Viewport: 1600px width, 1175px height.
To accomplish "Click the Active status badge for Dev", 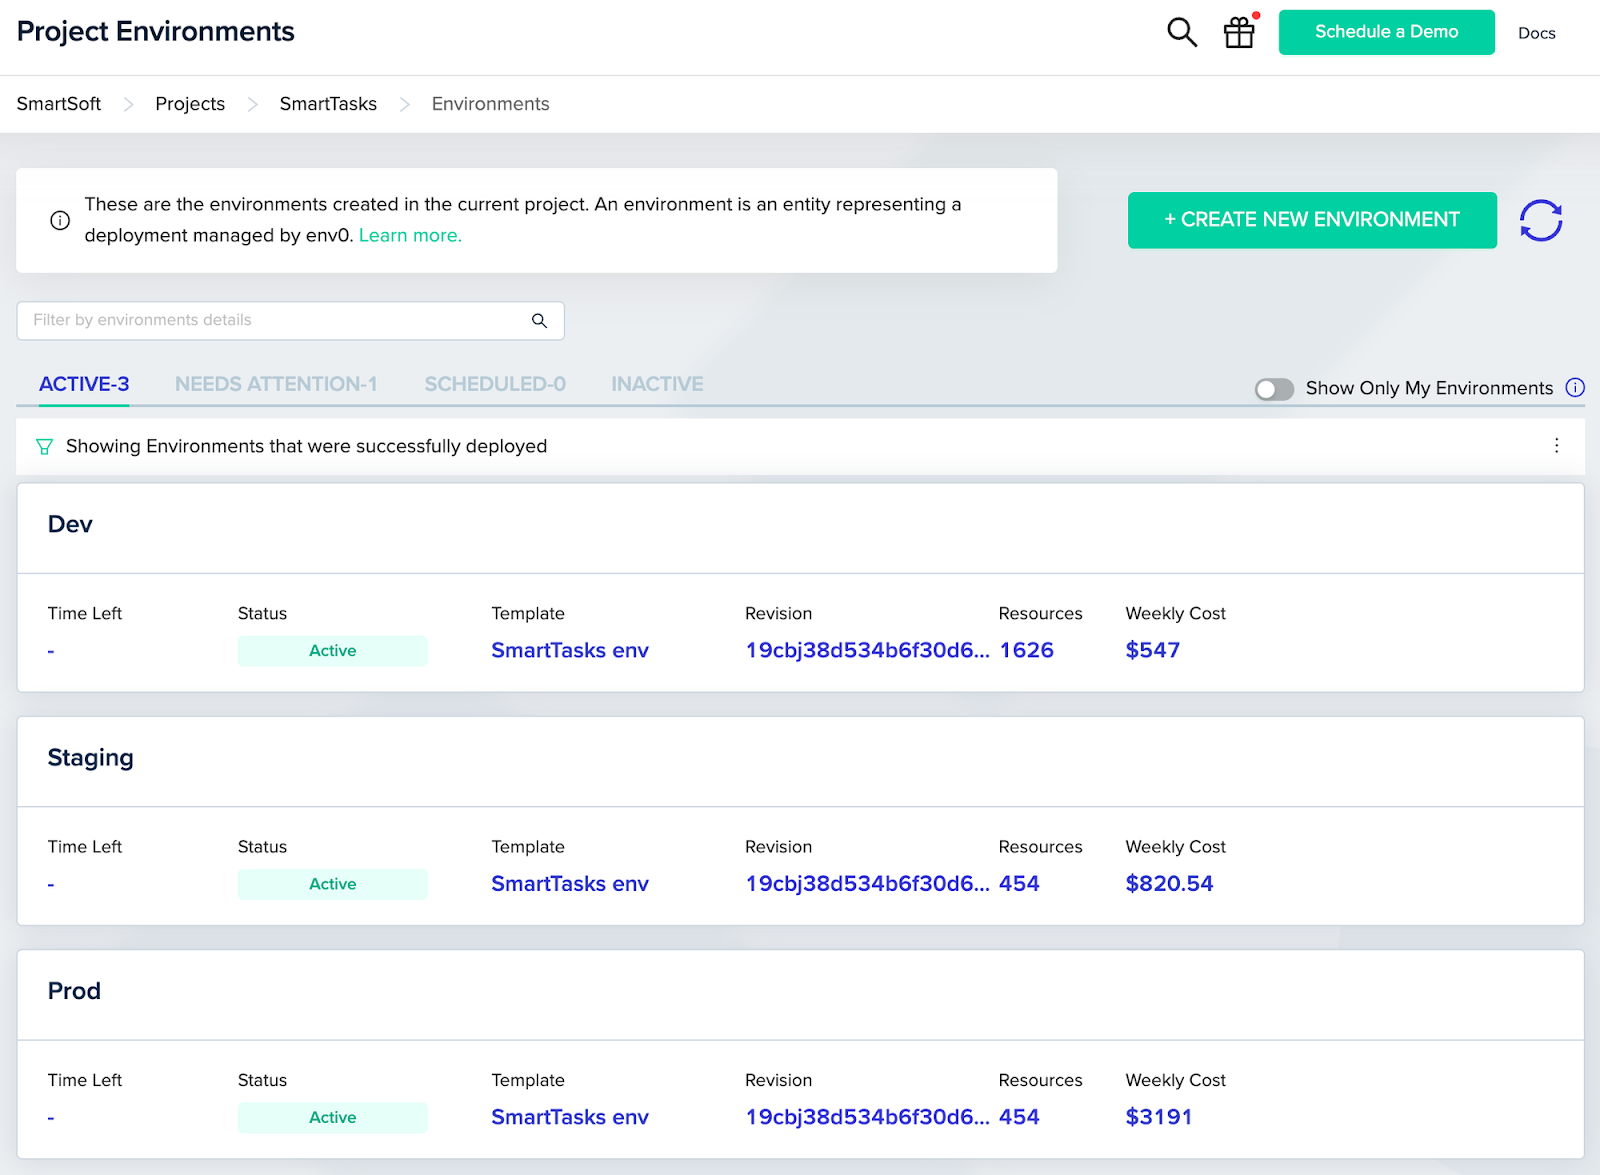I will click(332, 651).
